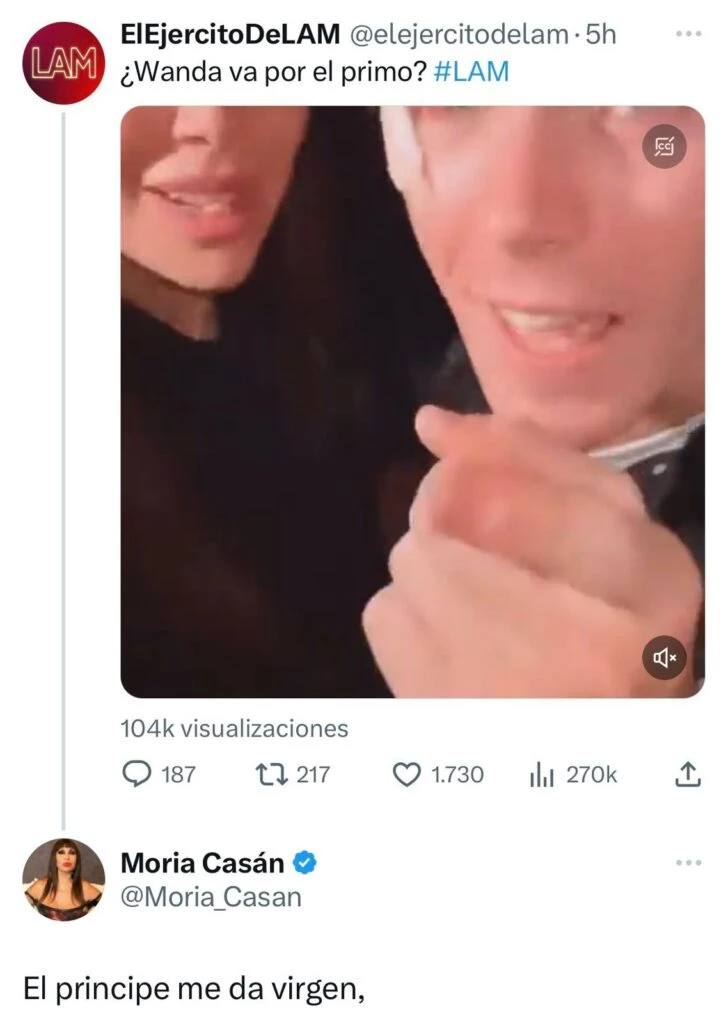Open the Moria Casán display name

coord(202,862)
